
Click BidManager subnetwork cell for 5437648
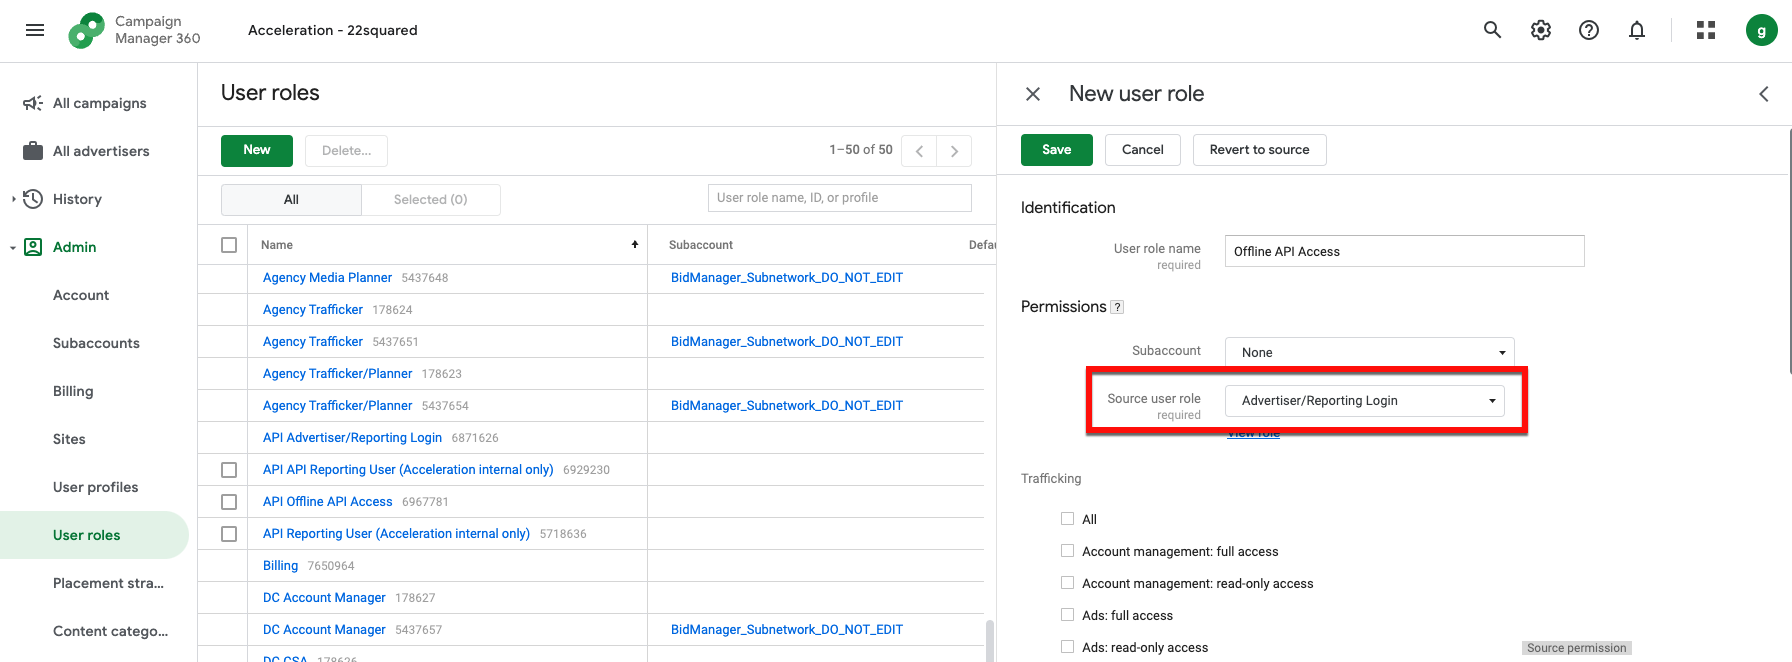pos(787,278)
